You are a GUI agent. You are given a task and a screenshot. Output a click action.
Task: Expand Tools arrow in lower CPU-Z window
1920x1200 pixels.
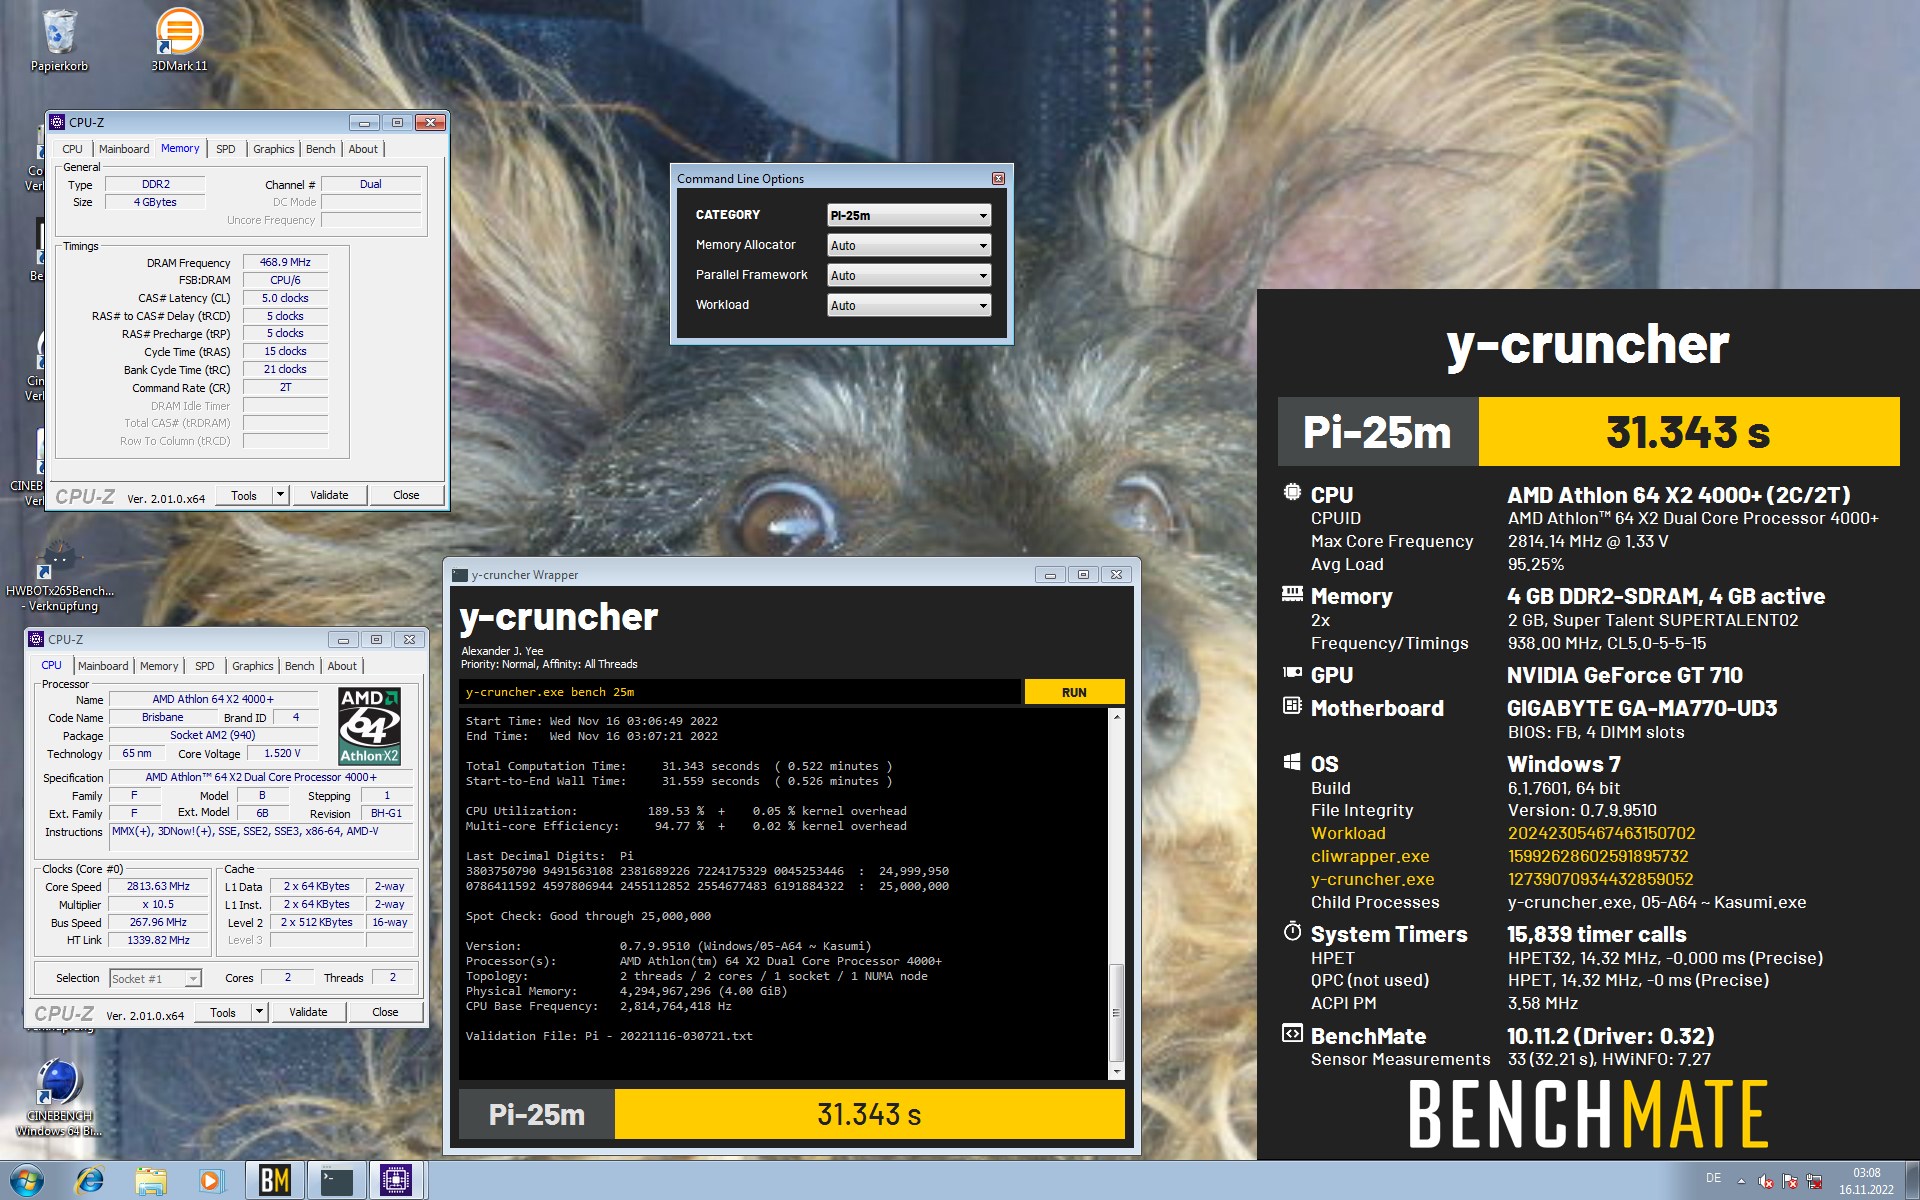(x=259, y=1012)
